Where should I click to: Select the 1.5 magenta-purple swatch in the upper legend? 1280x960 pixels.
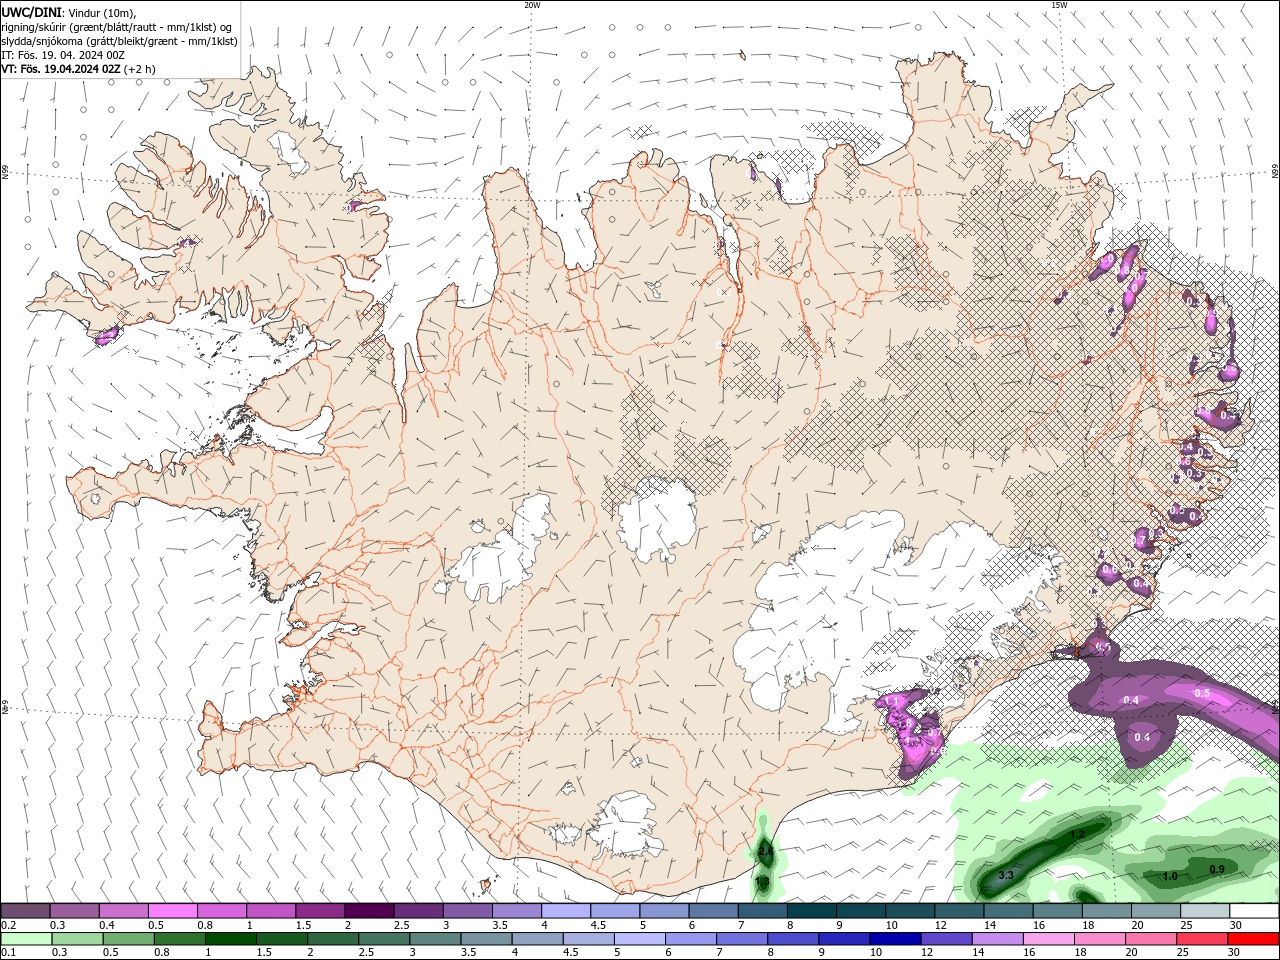coord(319,911)
